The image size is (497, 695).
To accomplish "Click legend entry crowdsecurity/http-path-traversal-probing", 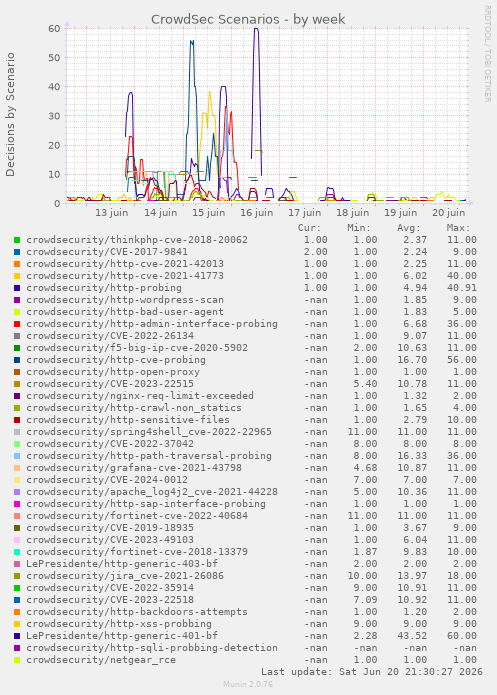I will click(149, 456).
